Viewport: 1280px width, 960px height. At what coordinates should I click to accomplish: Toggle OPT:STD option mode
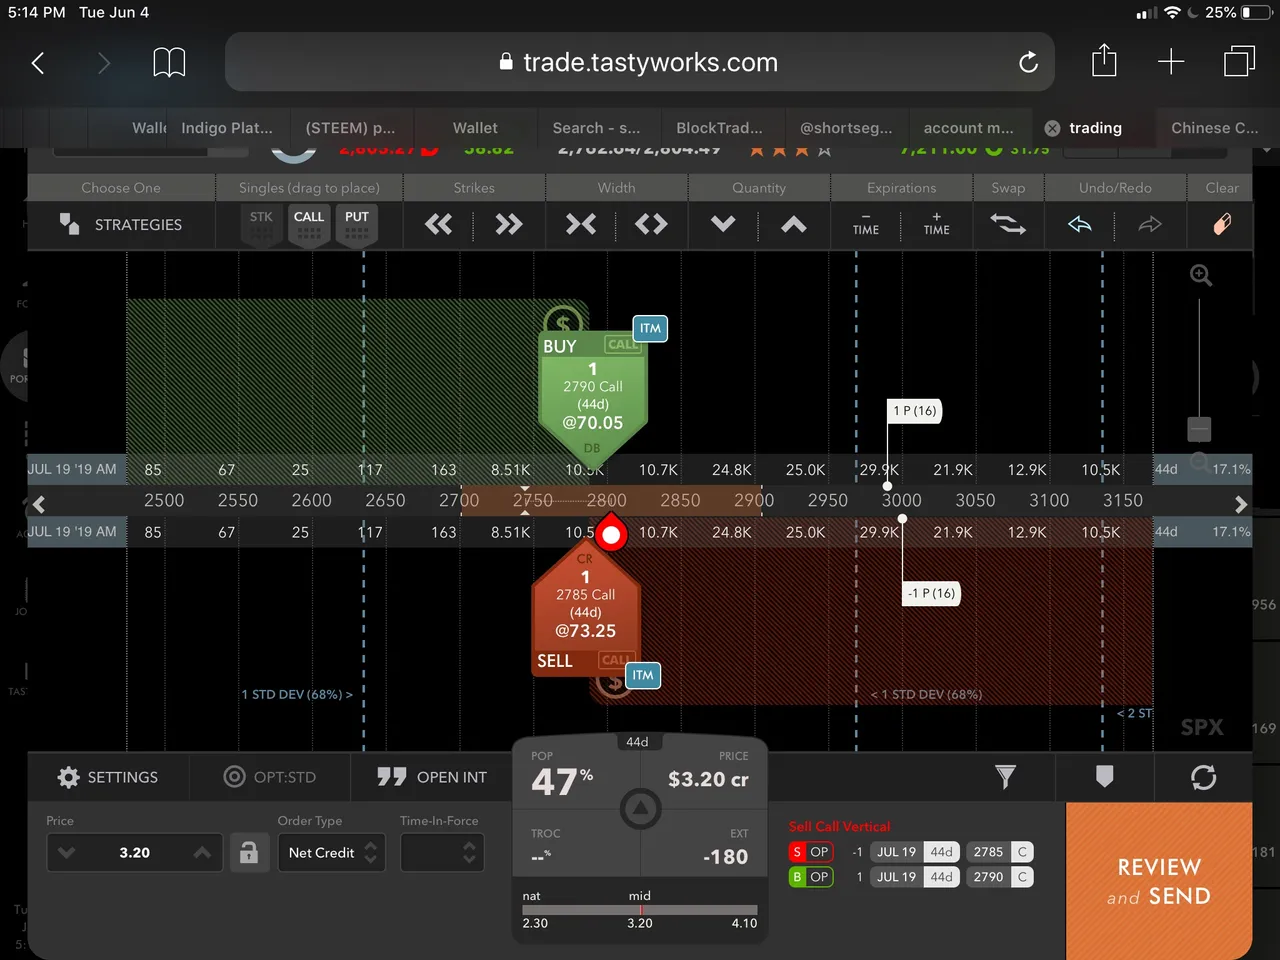[x=270, y=777]
